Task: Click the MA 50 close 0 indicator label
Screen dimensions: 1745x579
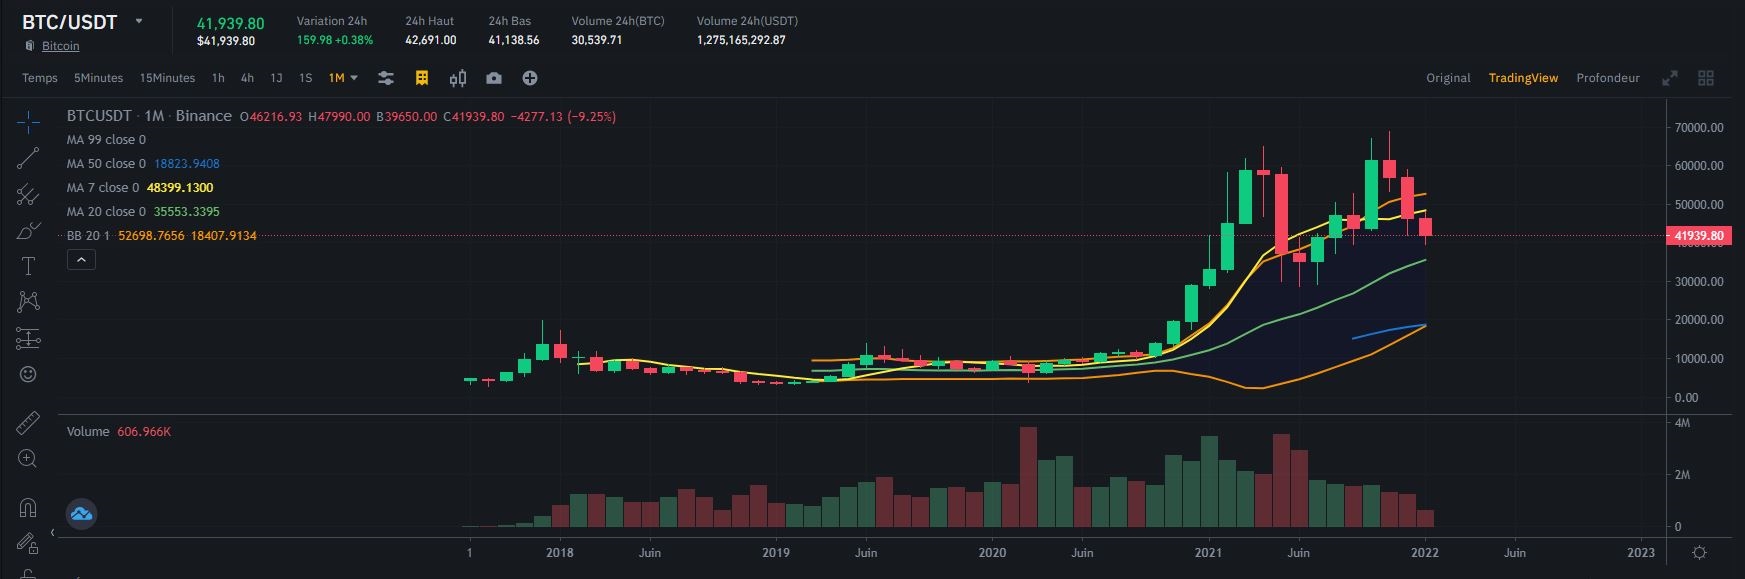Action: 106,164
